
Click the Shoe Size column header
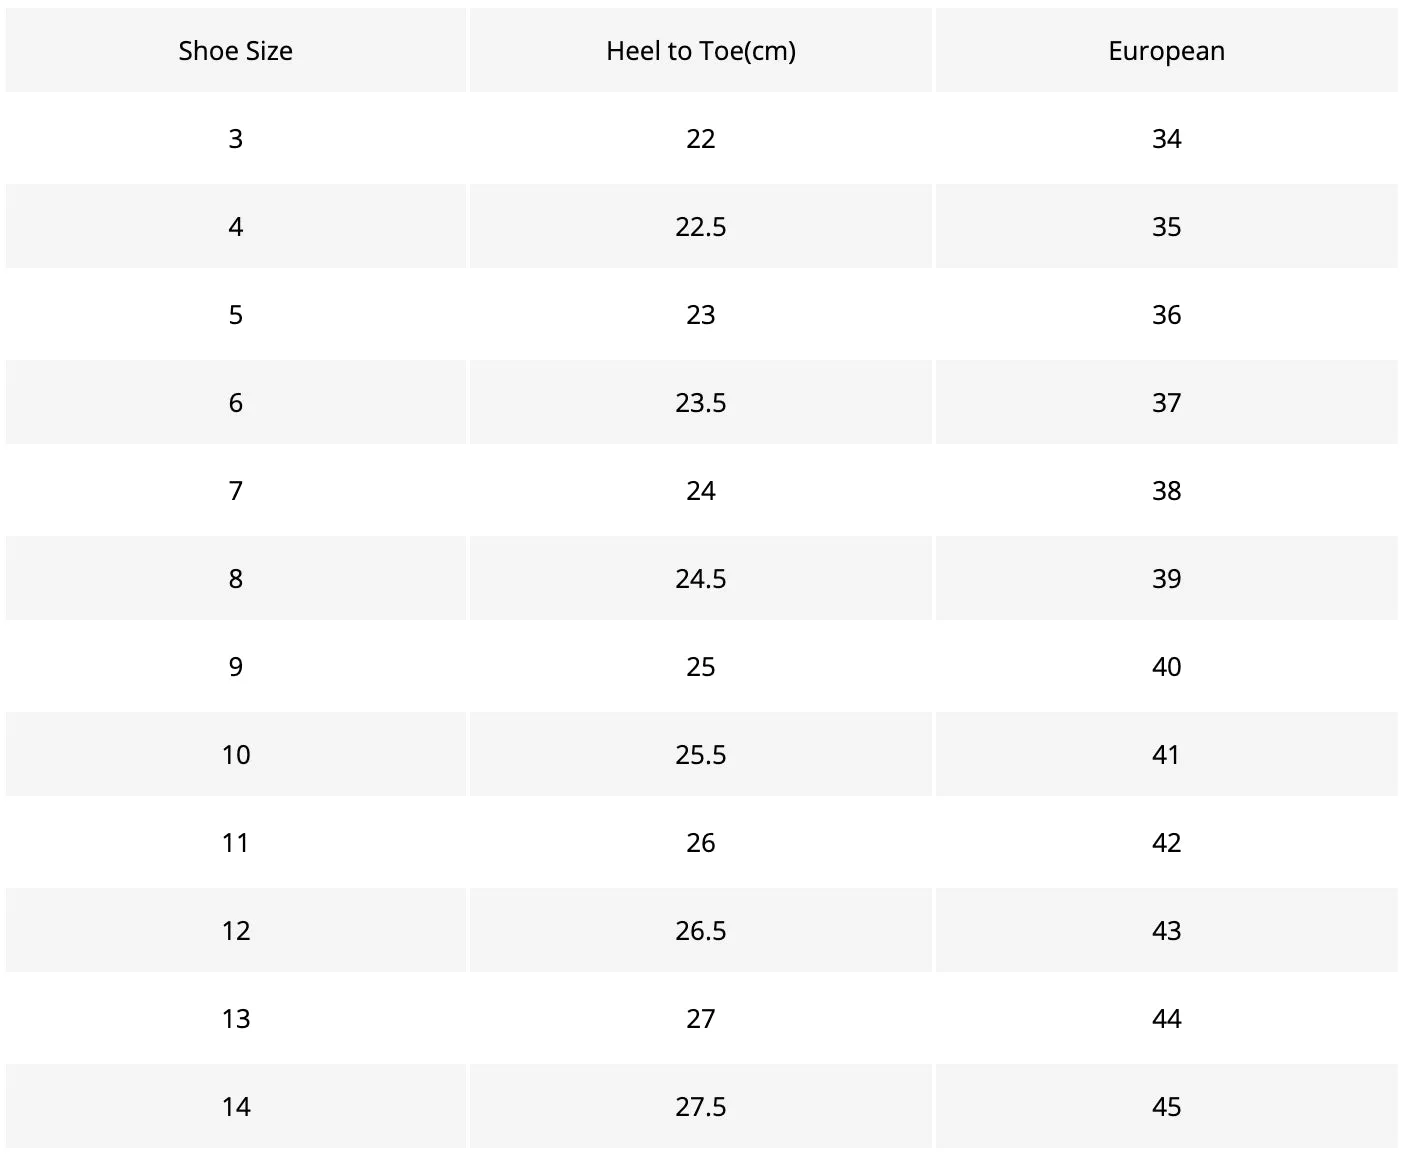click(x=236, y=51)
